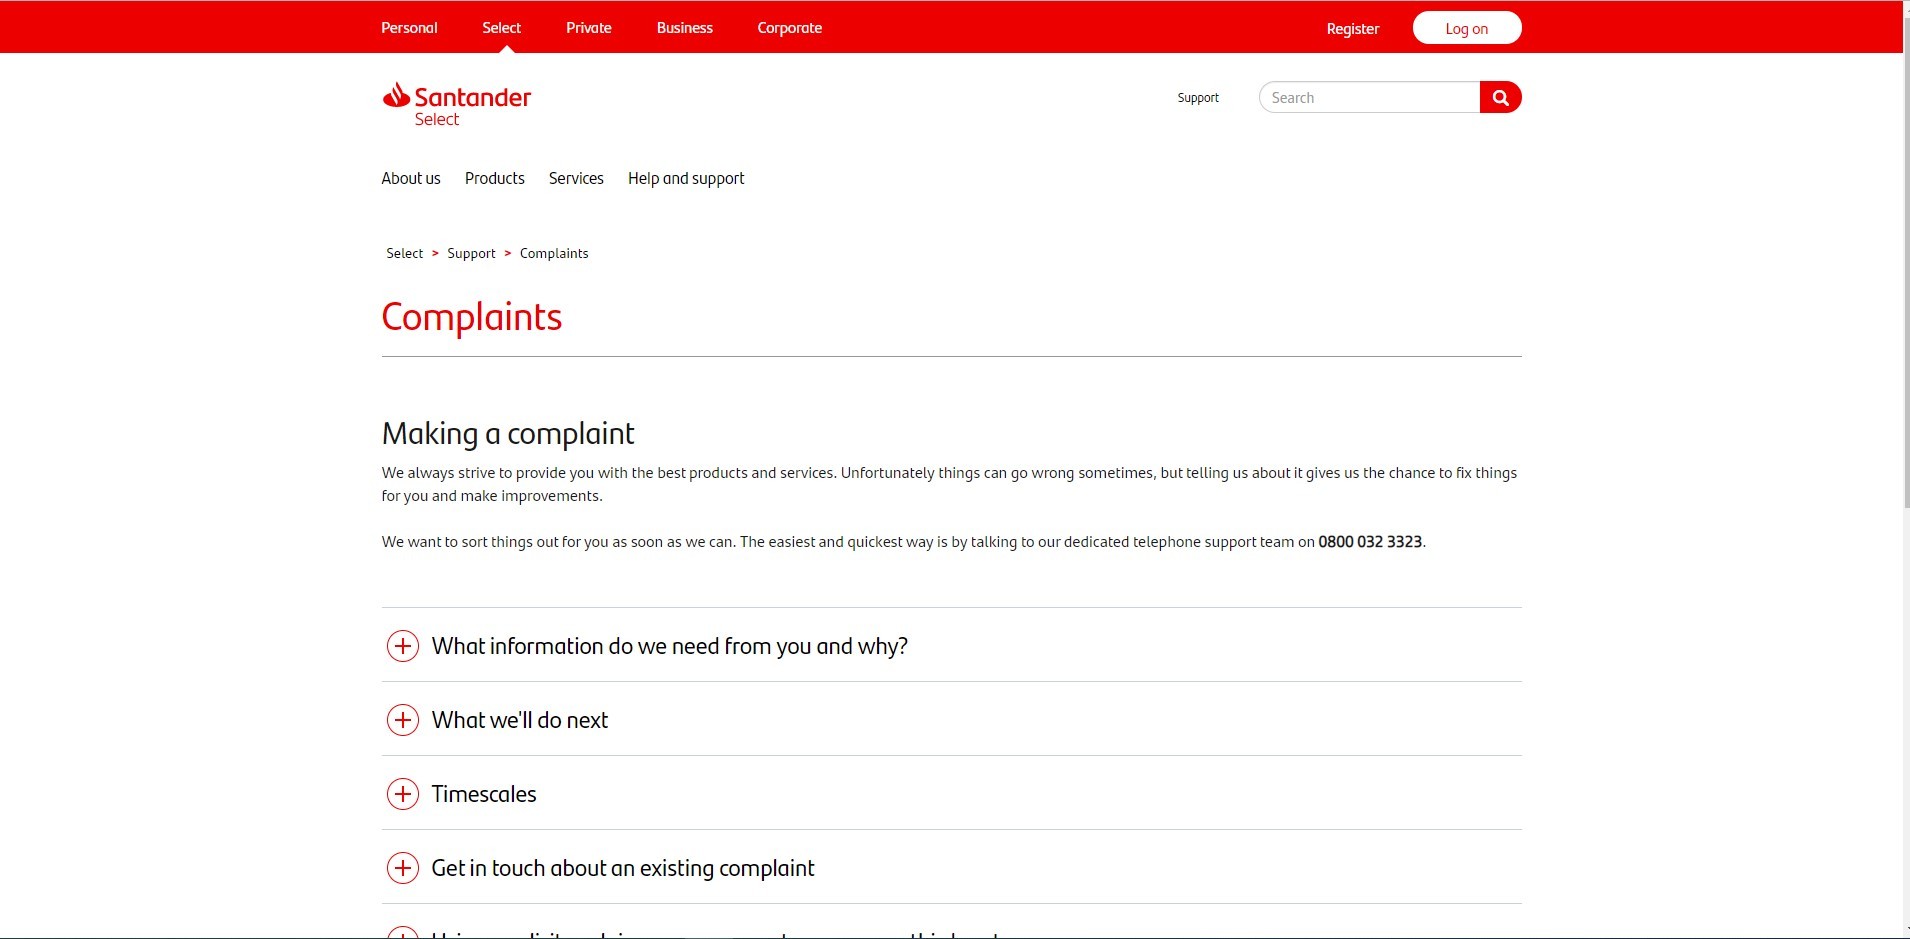This screenshot has width=1910, height=939.
Task: Select the Select tab in top bar
Action: pyautogui.click(x=502, y=28)
